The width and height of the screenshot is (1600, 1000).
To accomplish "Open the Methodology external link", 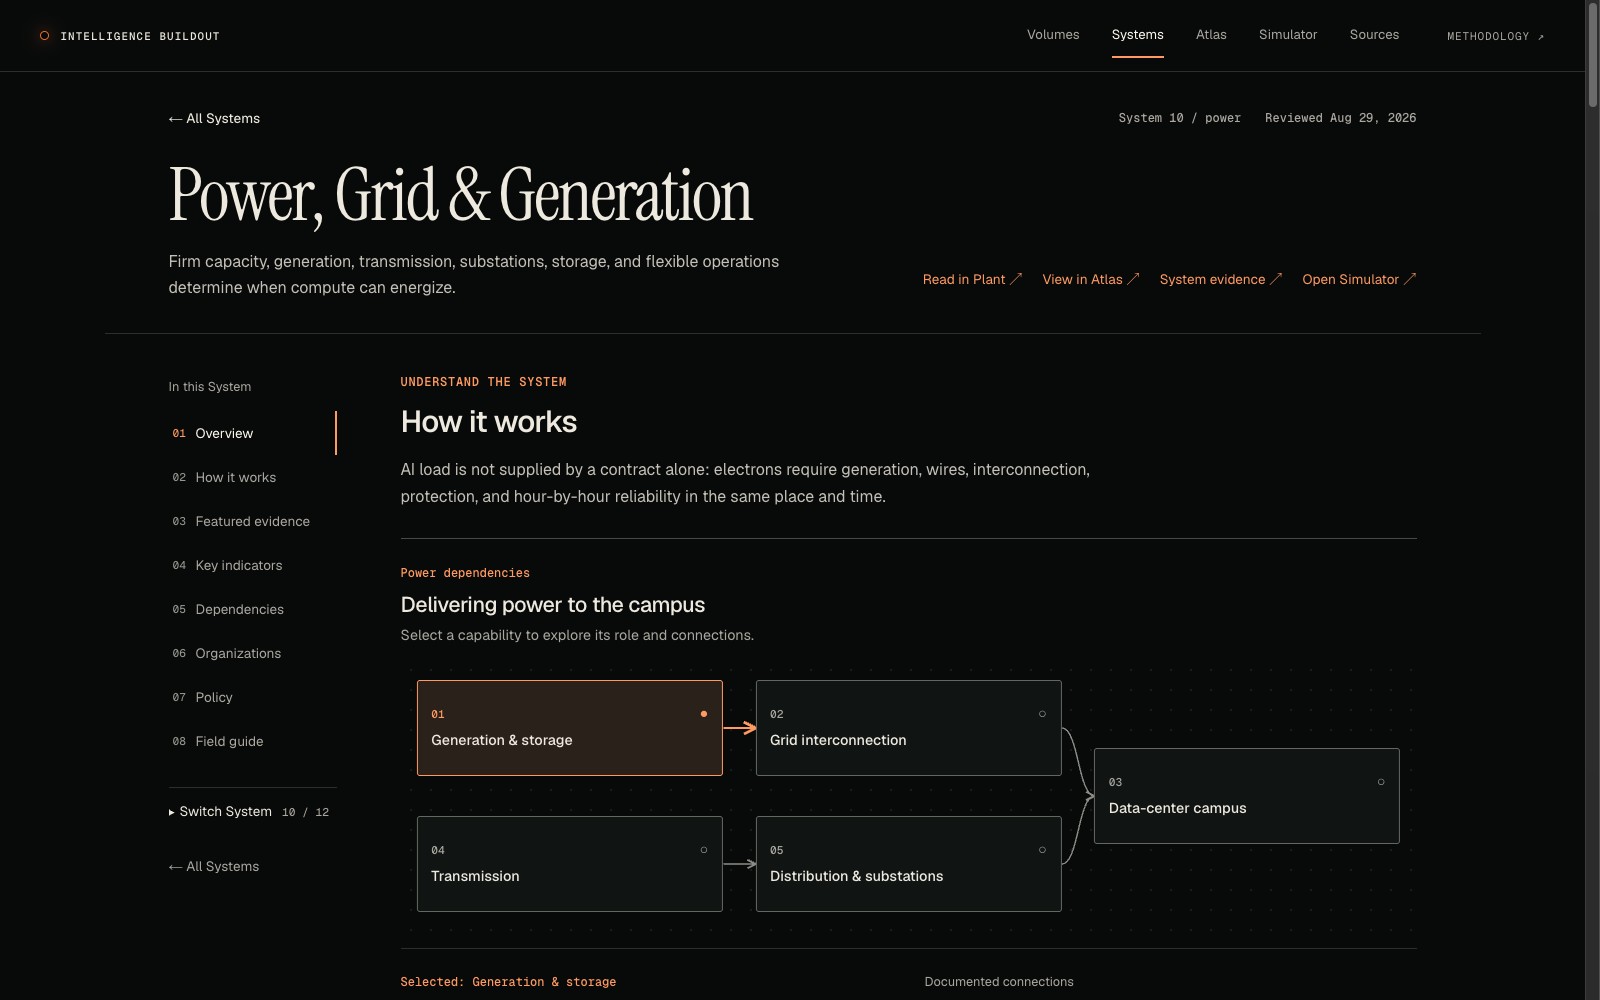I will tap(1495, 36).
